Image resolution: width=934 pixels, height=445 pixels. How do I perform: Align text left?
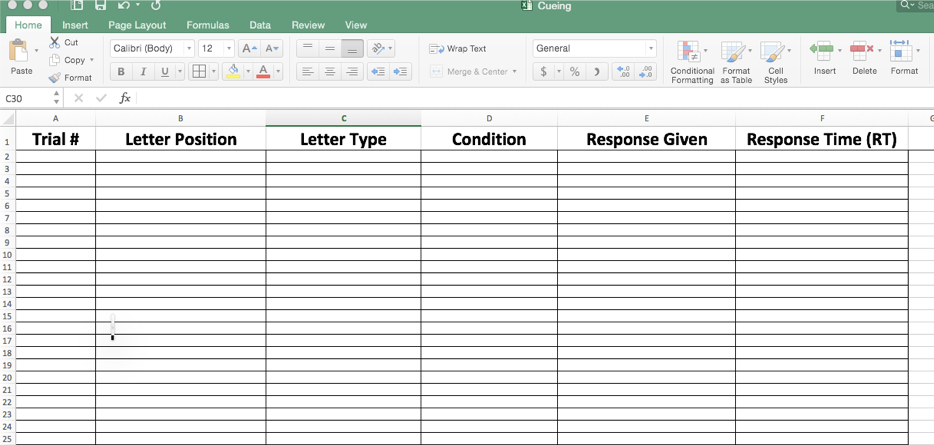tap(307, 71)
